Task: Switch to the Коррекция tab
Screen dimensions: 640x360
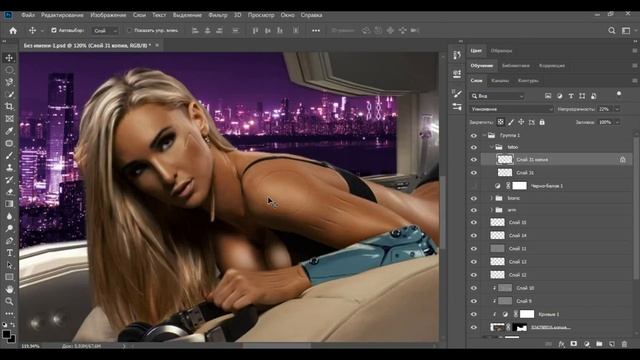Action: tap(552, 66)
